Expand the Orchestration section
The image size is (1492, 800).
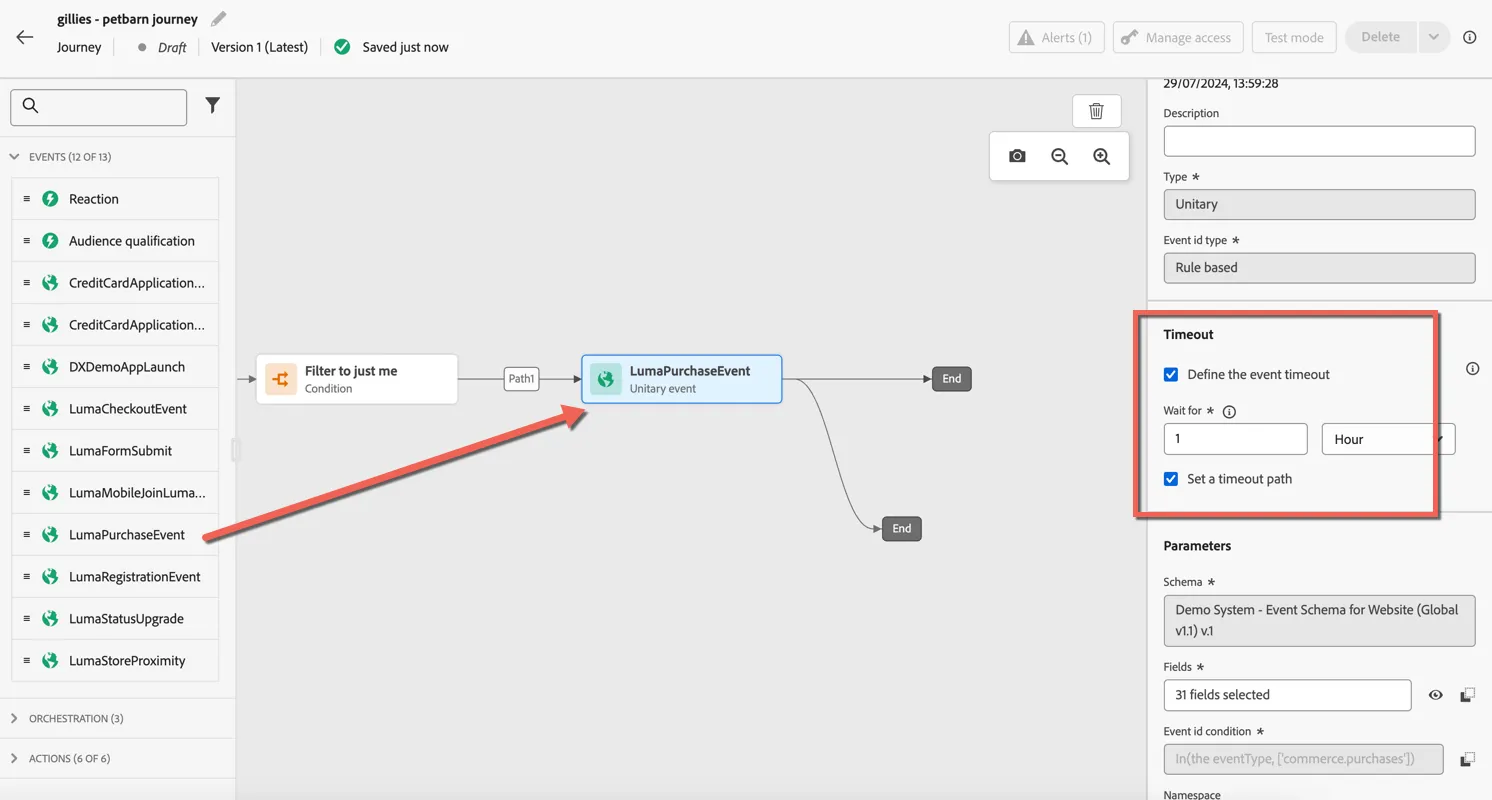click(14, 719)
